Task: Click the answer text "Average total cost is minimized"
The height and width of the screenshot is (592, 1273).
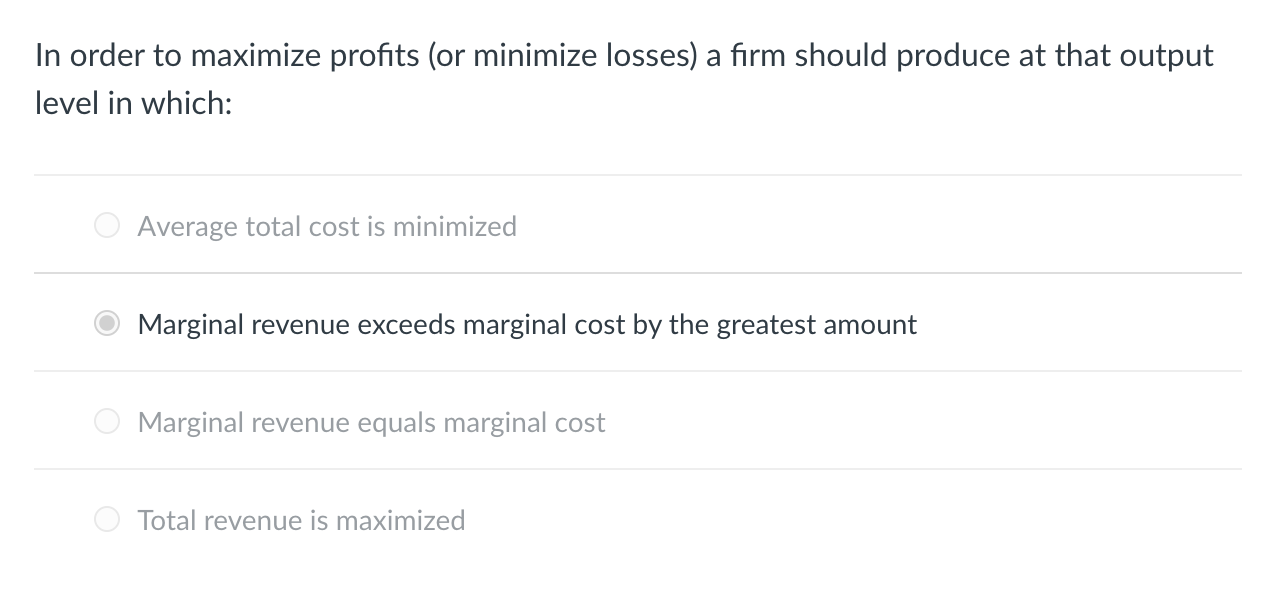Action: click(327, 226)
